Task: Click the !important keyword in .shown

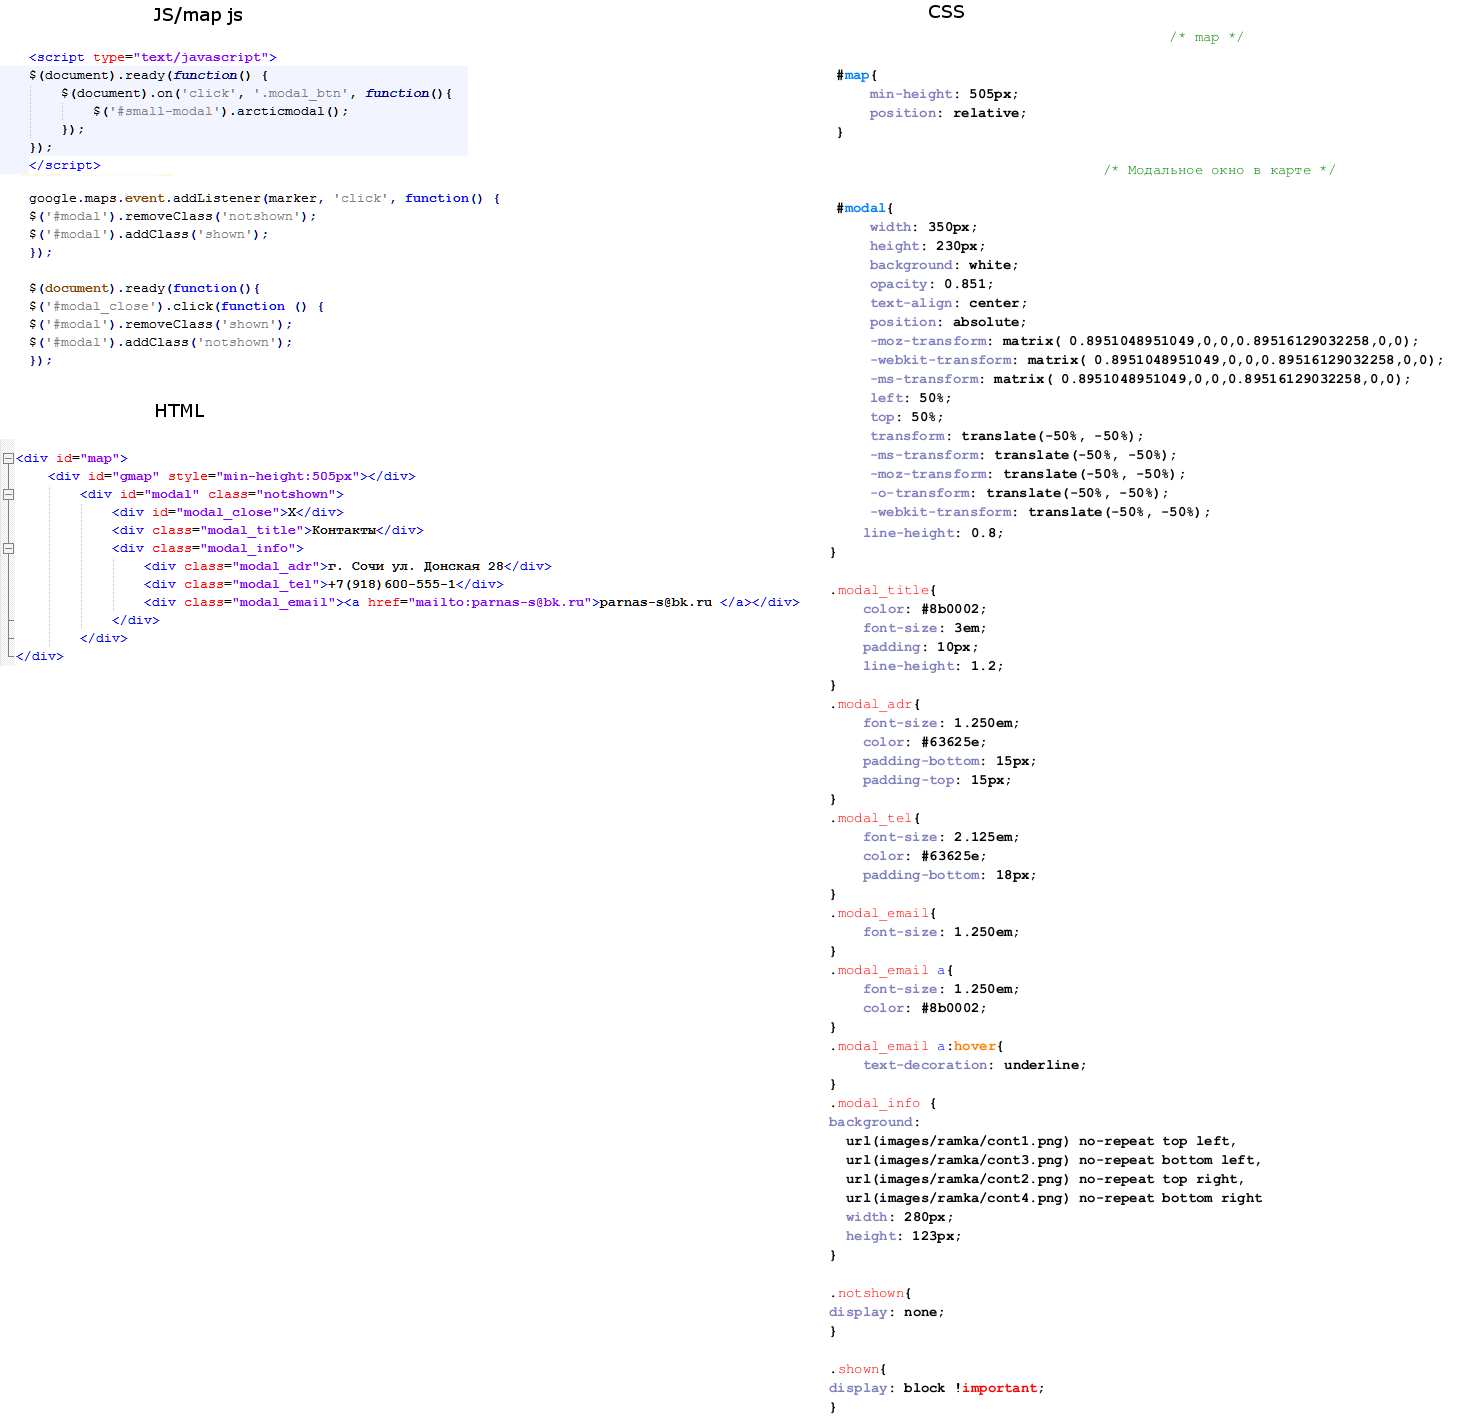Action: 999,1387
